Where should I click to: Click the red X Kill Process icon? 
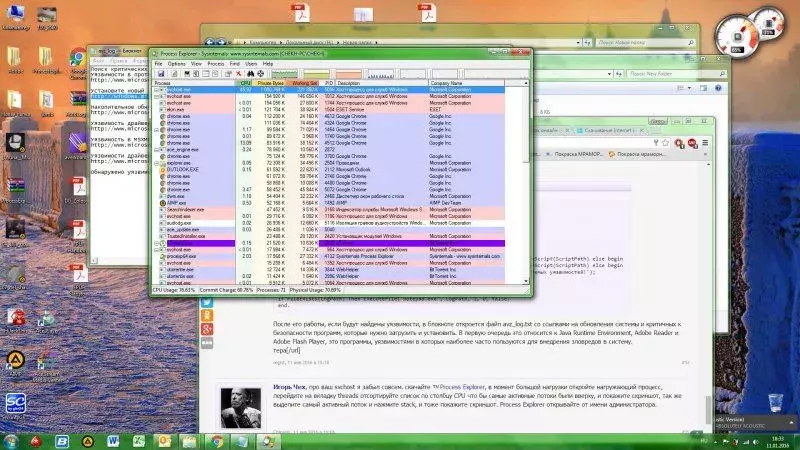[x=238, y=74]
